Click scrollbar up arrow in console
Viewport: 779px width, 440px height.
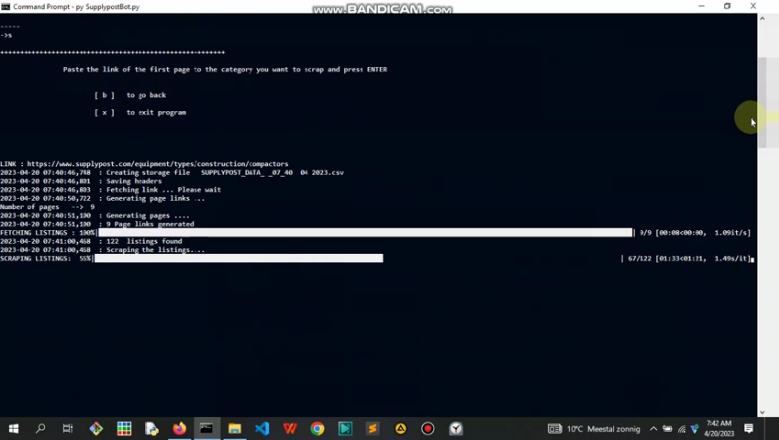tap(762, 18)
